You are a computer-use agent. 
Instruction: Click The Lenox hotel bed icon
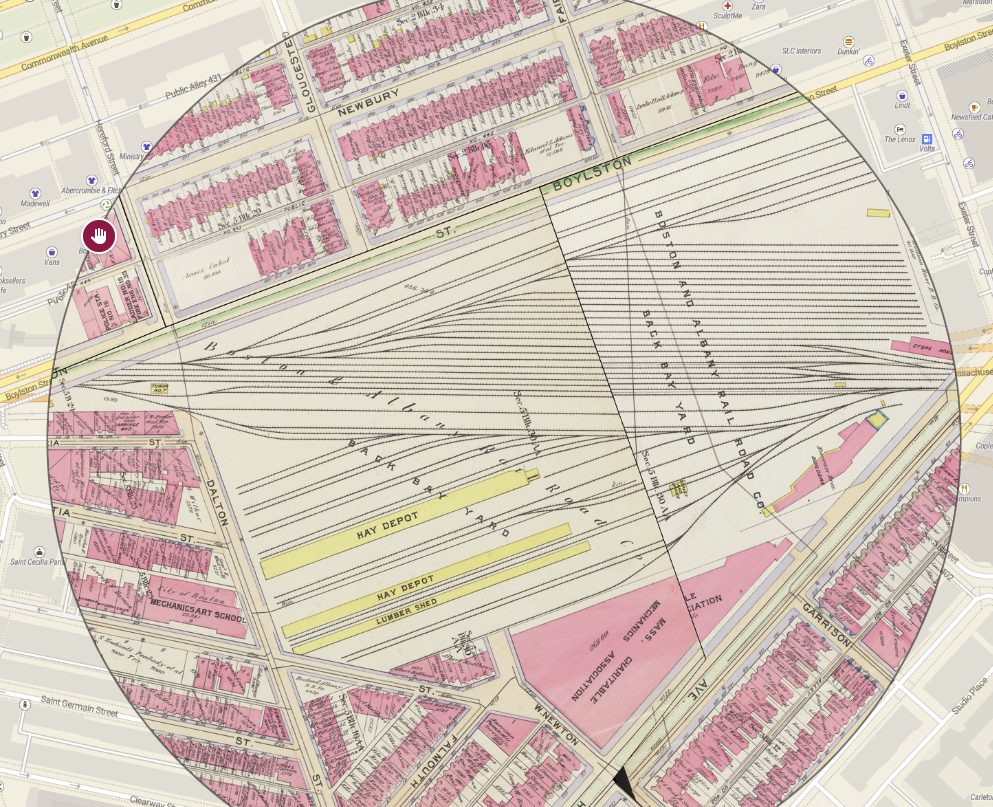tap(900, 130)
